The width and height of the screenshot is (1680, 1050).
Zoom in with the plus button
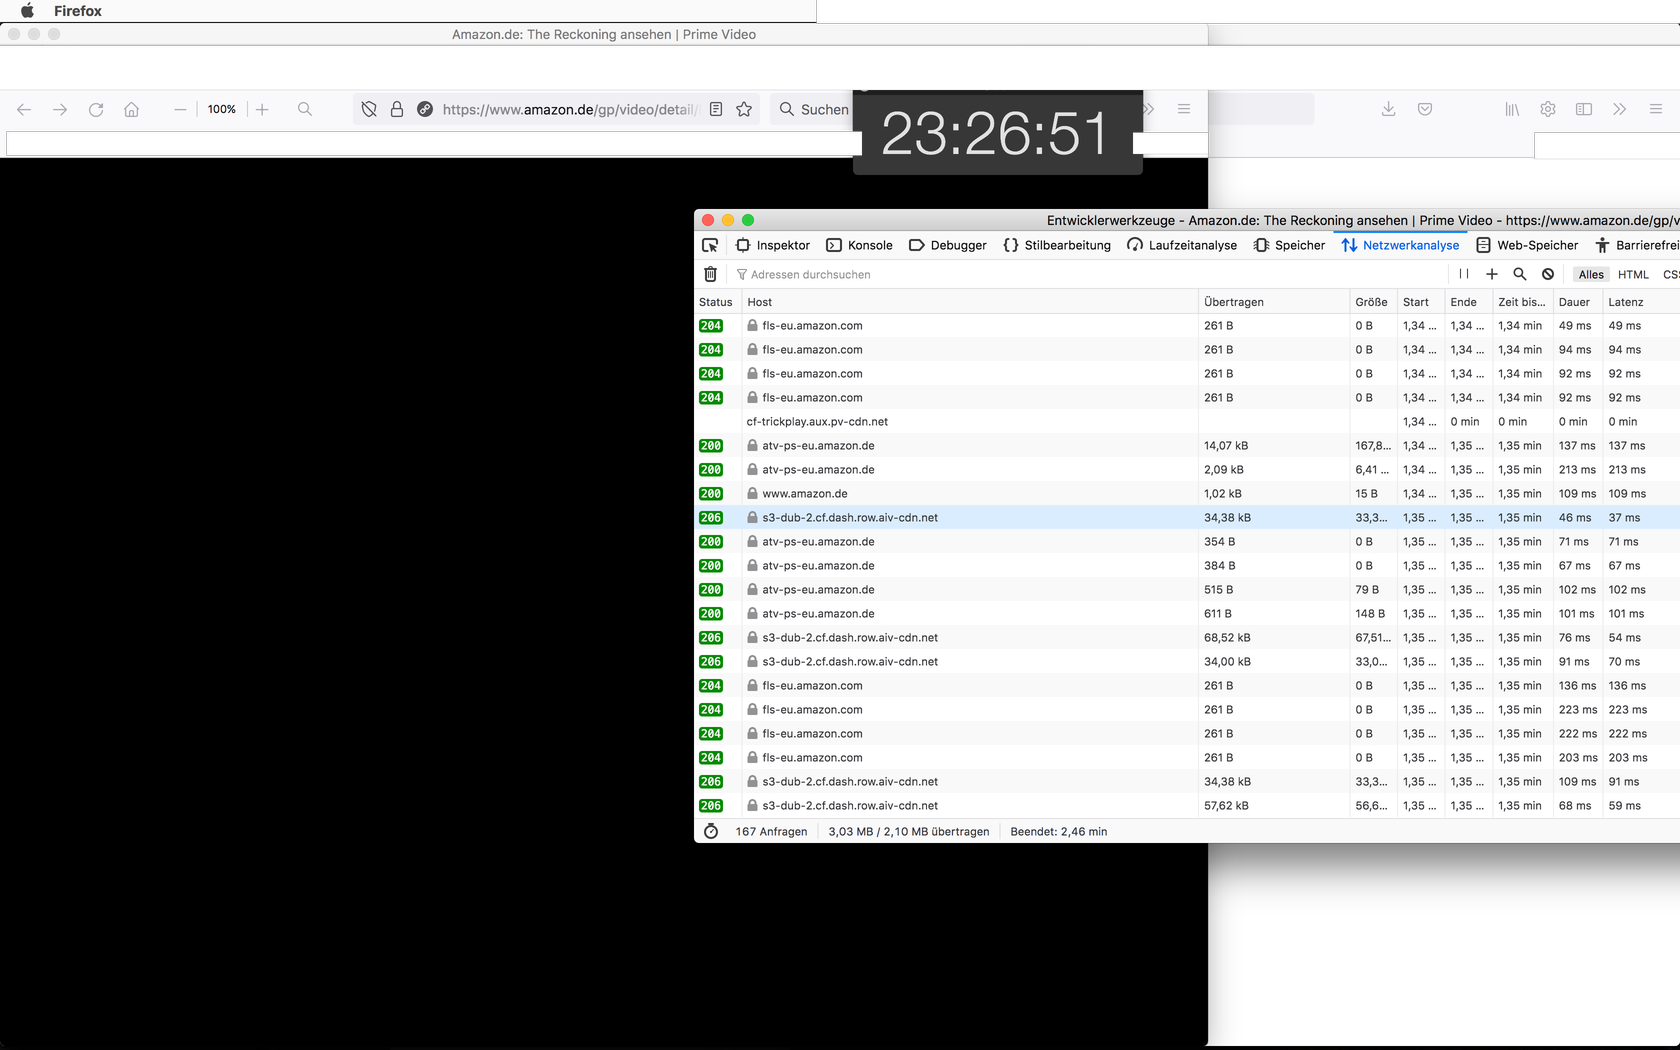(262, 109)
